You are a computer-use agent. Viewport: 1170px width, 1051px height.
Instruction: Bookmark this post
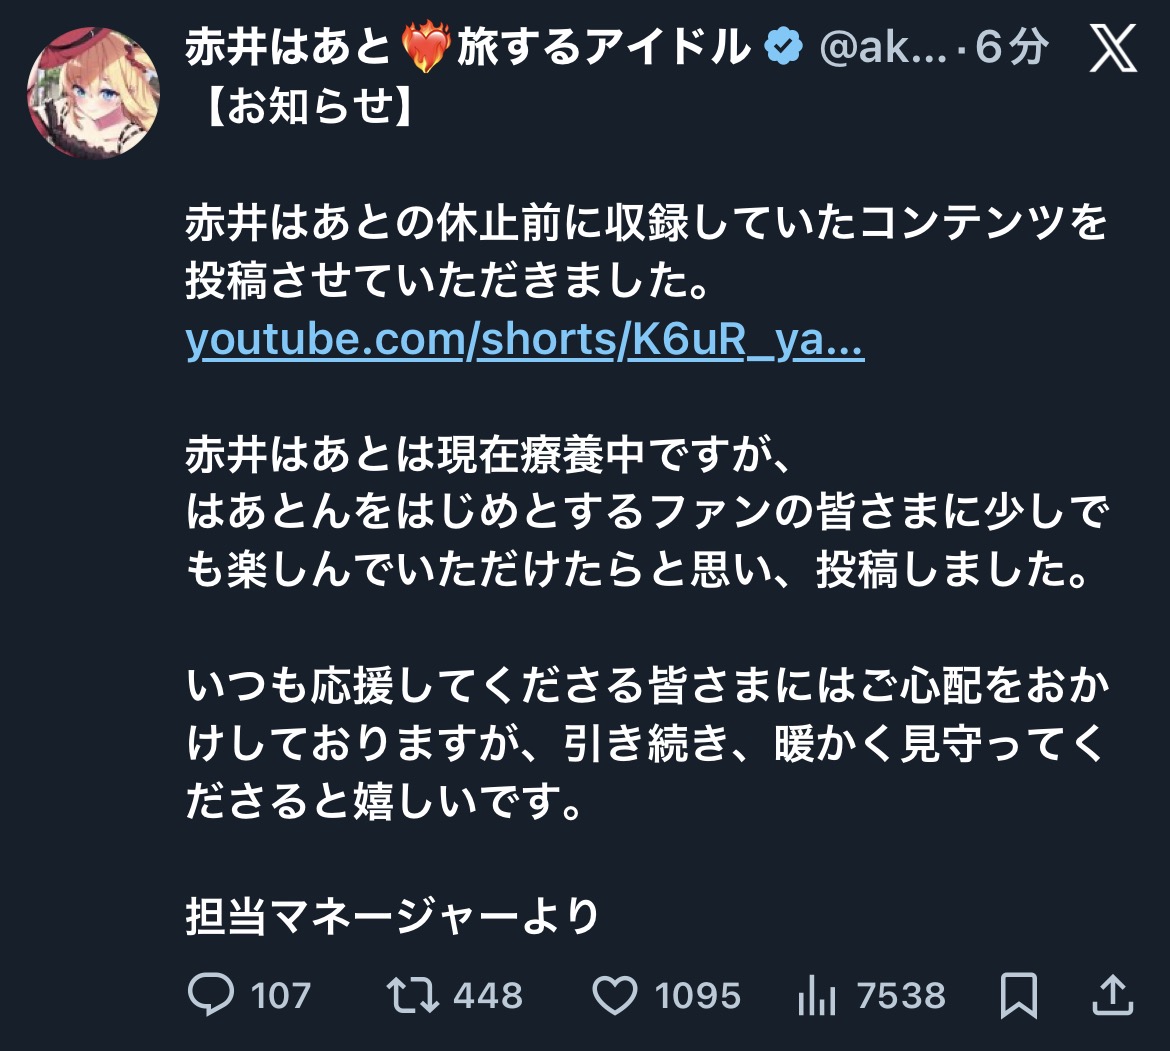coord(1019,995)
